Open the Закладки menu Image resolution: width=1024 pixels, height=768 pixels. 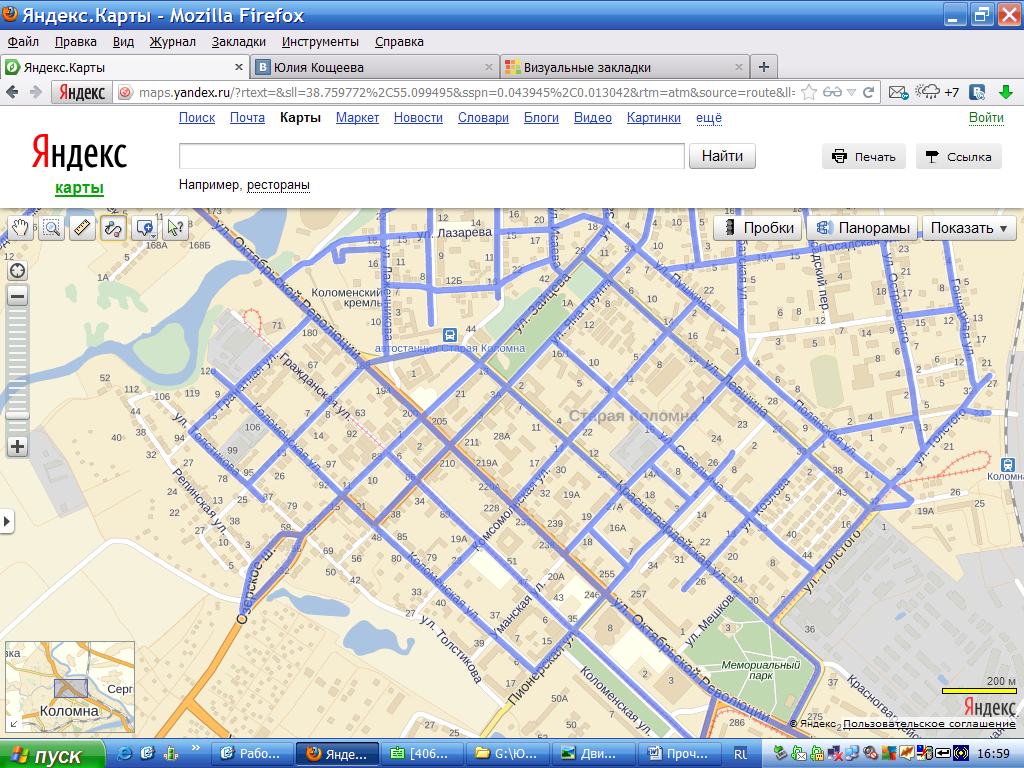[238, 42]
